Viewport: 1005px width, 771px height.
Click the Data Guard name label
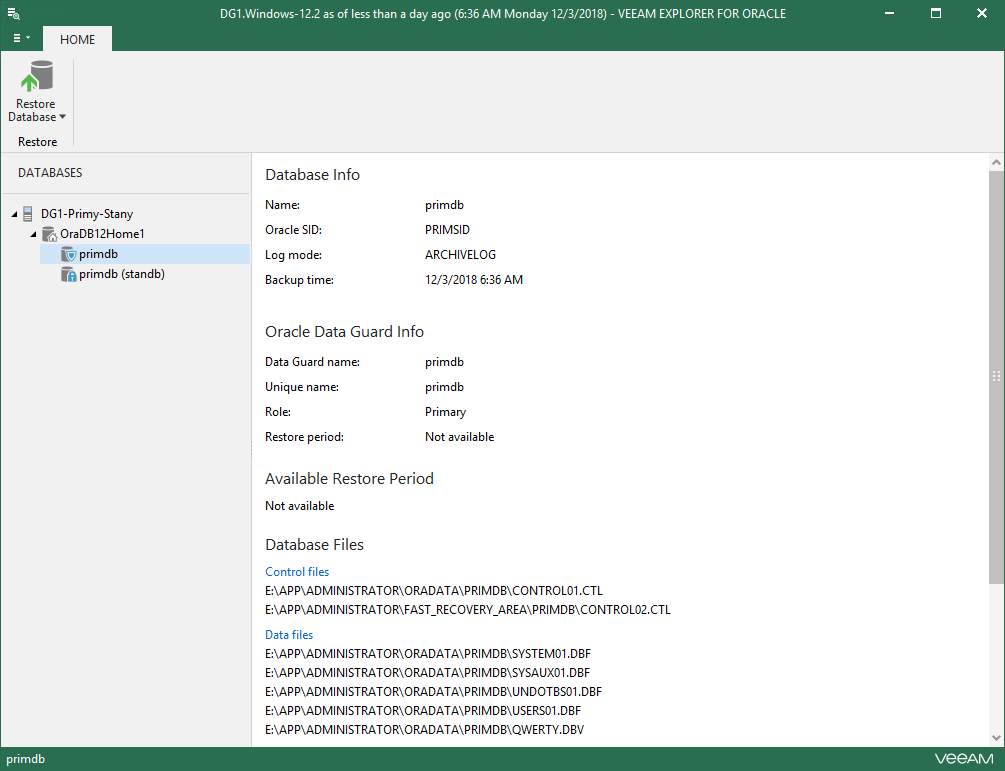click(x=313, y=362)
